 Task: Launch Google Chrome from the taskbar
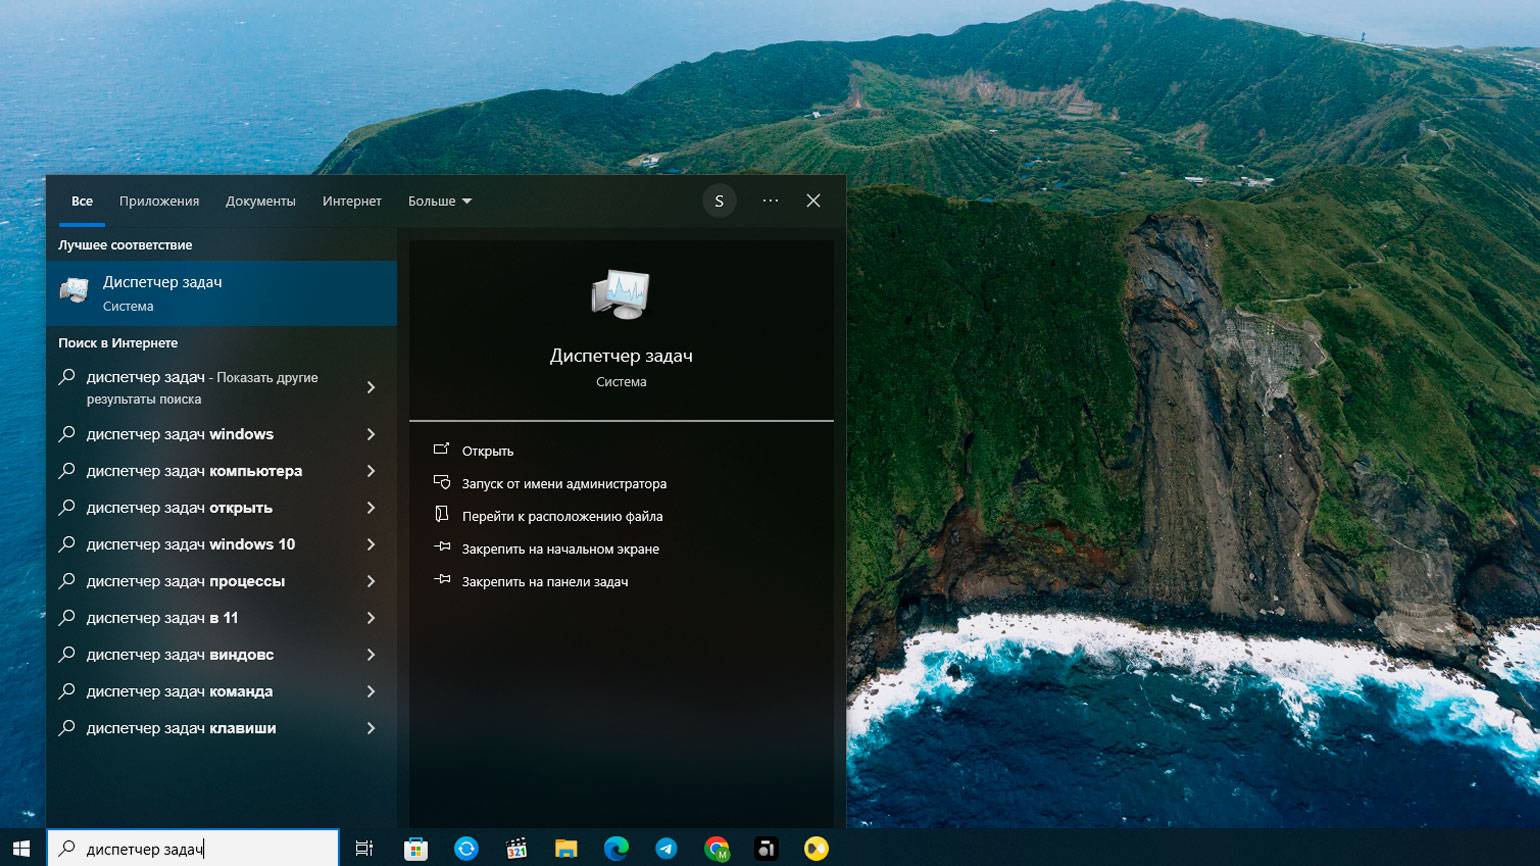coord(716,849)
